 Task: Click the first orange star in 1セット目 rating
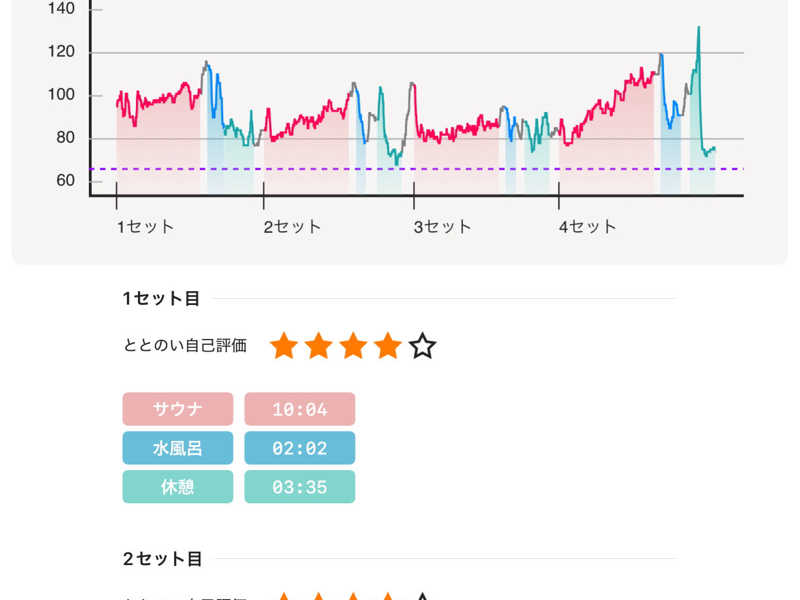(284, 347)
